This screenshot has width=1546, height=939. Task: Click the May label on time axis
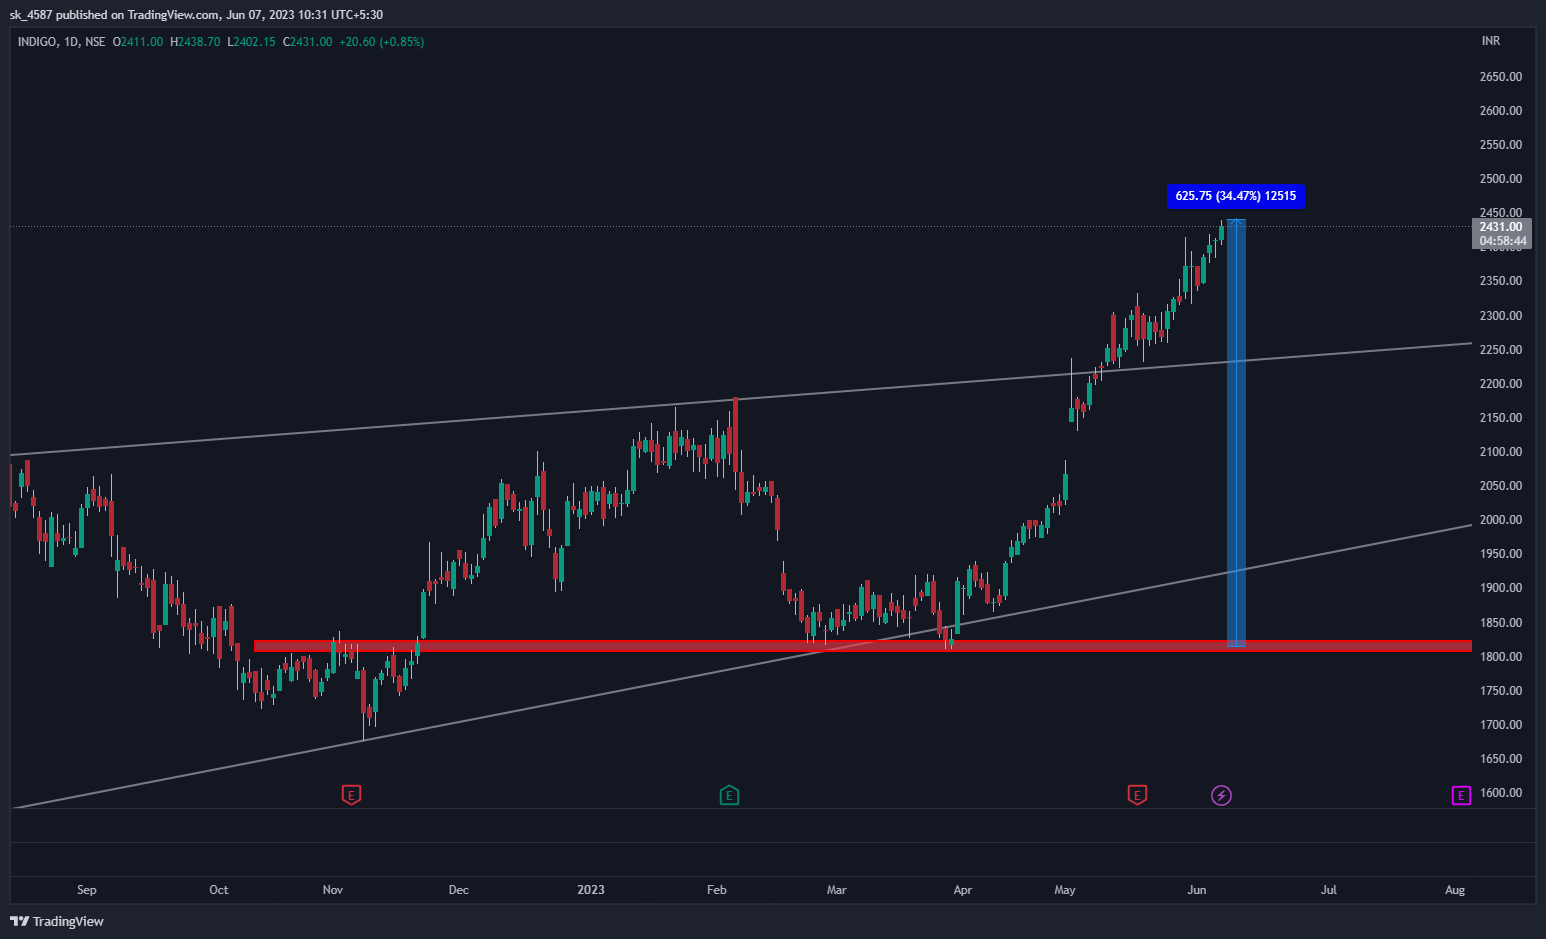click(x=1065, y=890)
